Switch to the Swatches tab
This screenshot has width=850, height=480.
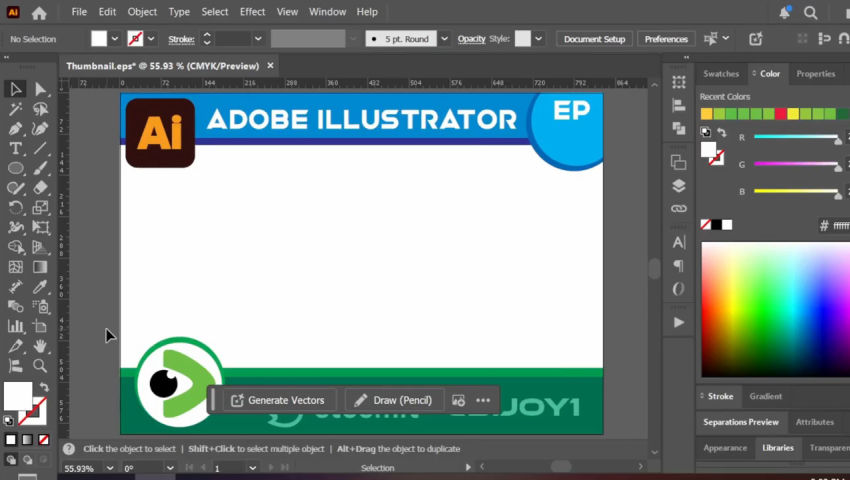pos(721,74)
